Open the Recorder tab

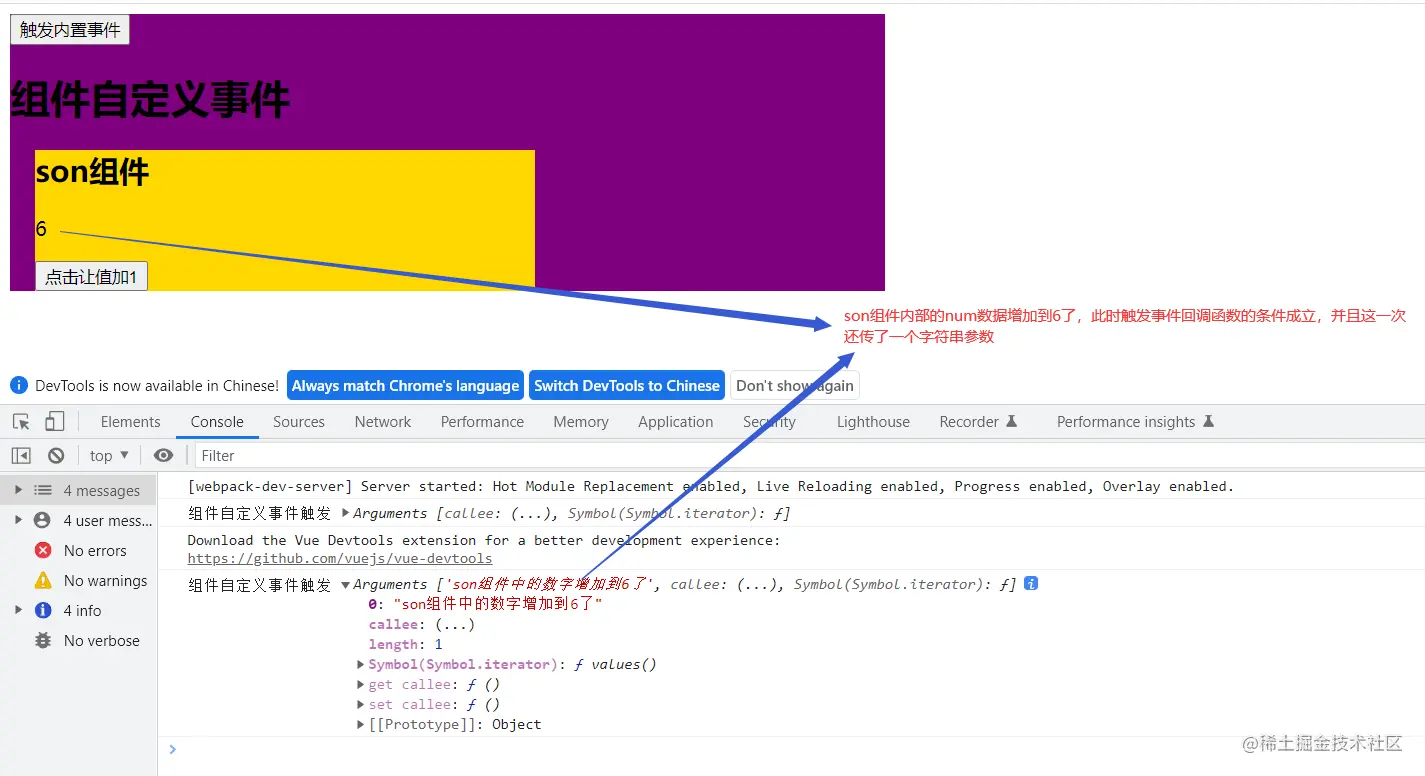pyautogui.click(x=978, y=422)
